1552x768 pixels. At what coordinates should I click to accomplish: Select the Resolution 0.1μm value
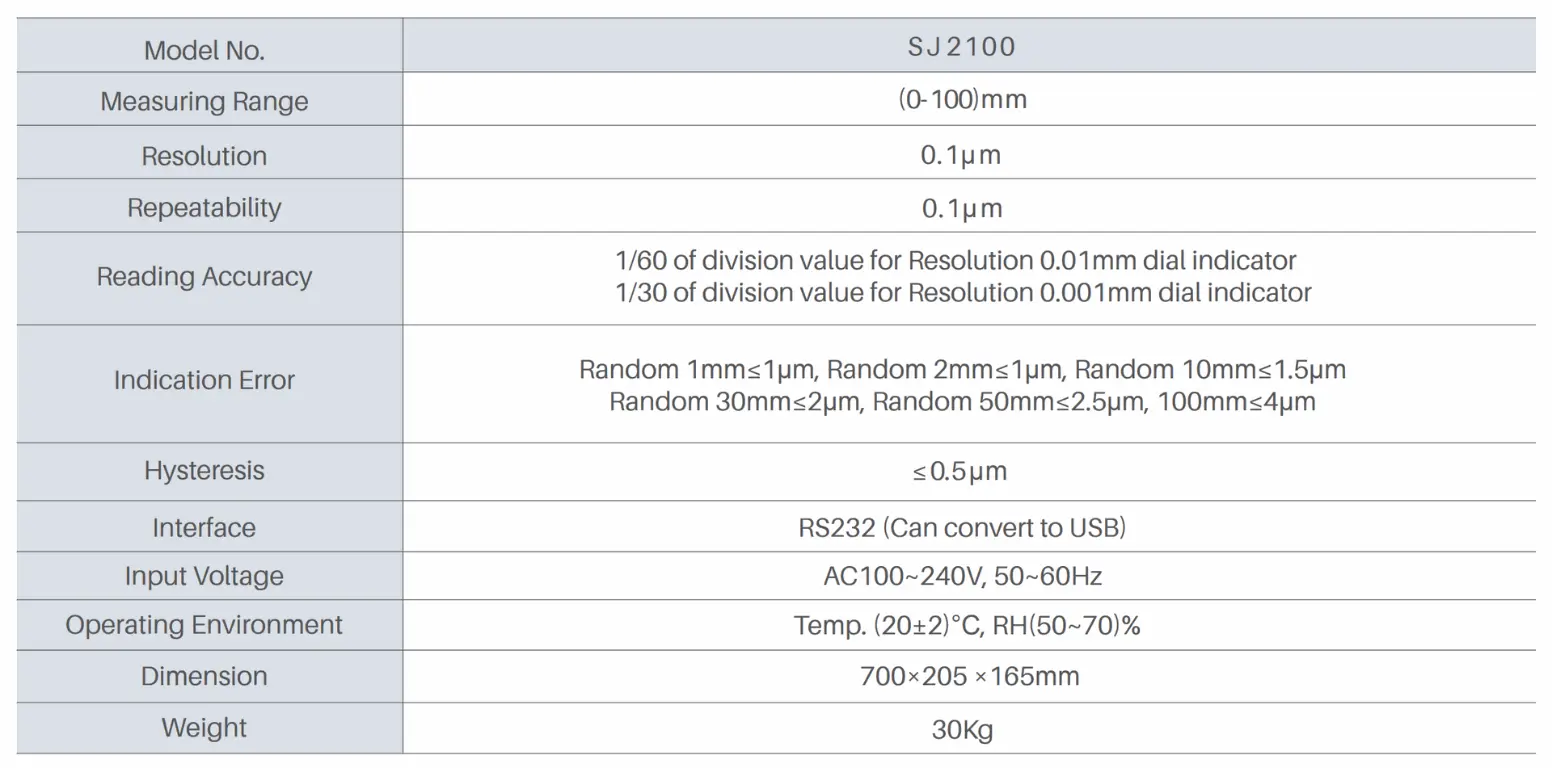(x=961, y=155)
